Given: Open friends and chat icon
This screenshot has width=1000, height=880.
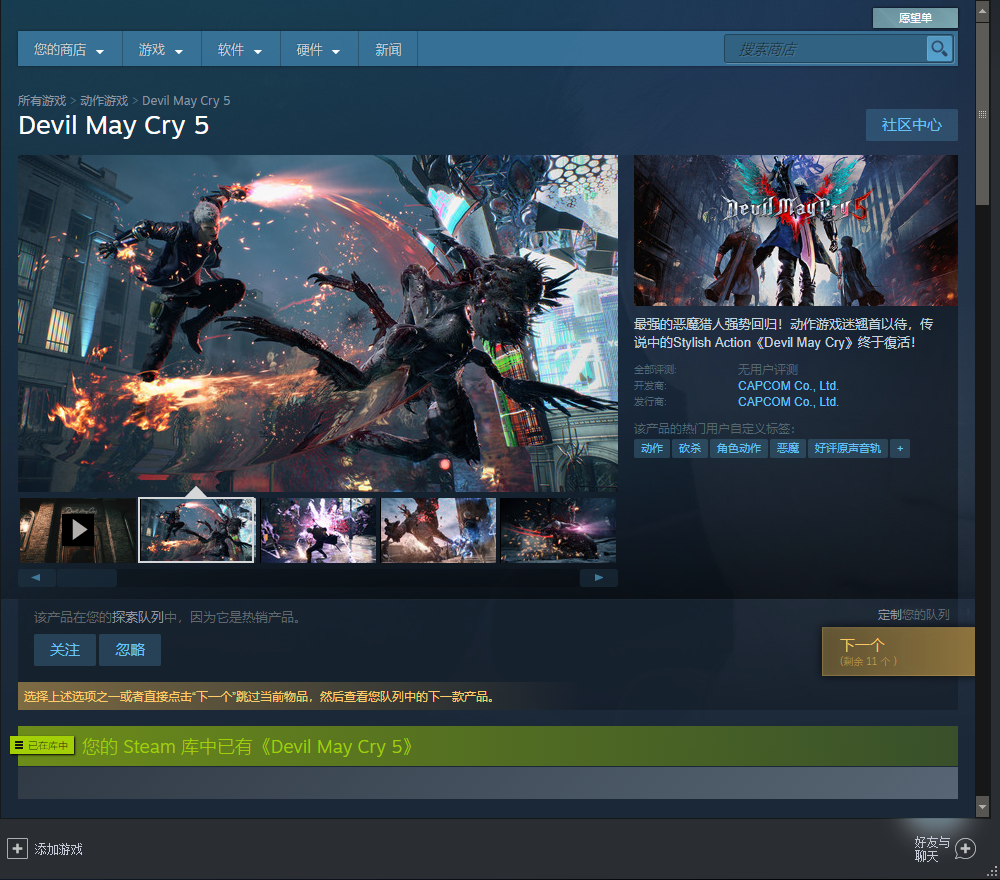Looking at the screenshot, I should click(965, 848).
